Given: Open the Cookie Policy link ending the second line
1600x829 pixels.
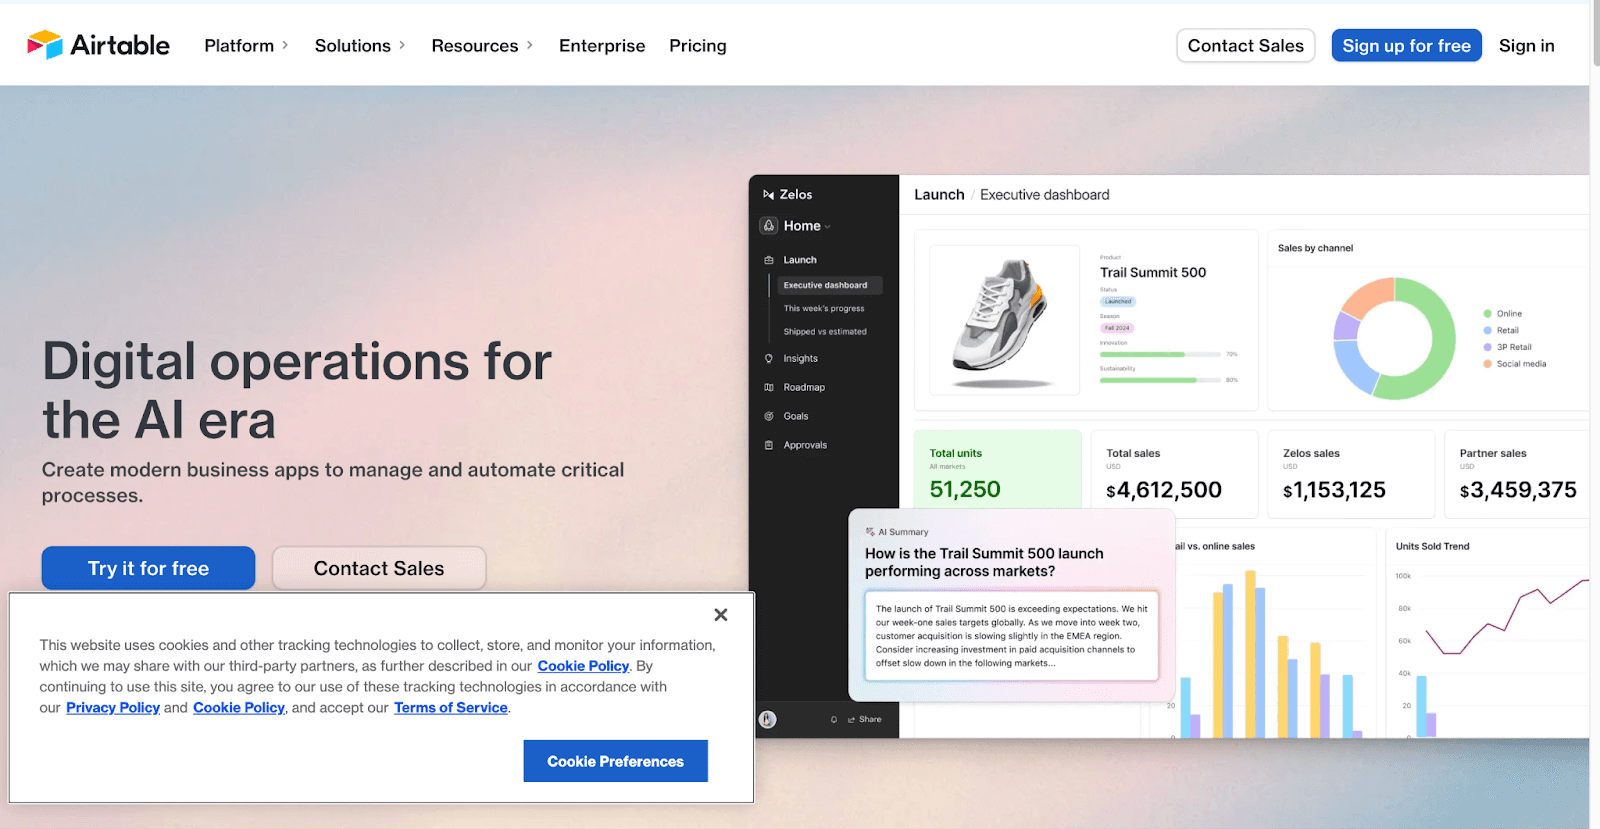Looking at the screenshot, I should (x=583, y=666).
